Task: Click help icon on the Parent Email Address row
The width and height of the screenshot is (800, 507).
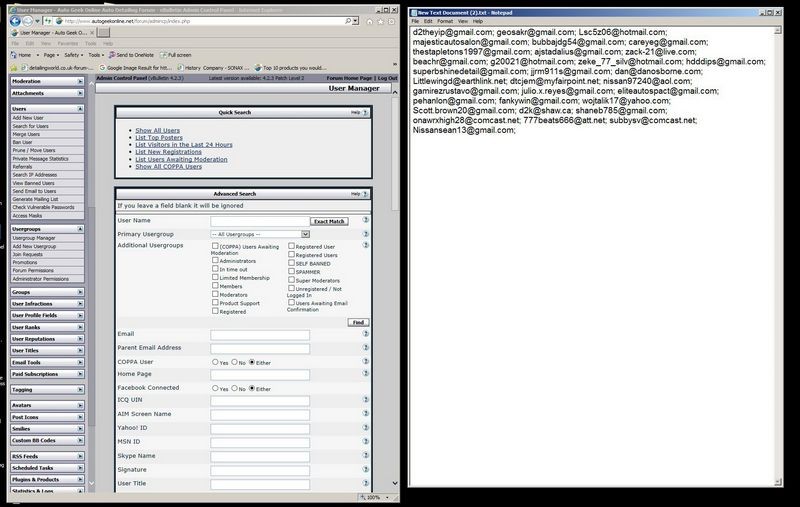Action: 365,347
